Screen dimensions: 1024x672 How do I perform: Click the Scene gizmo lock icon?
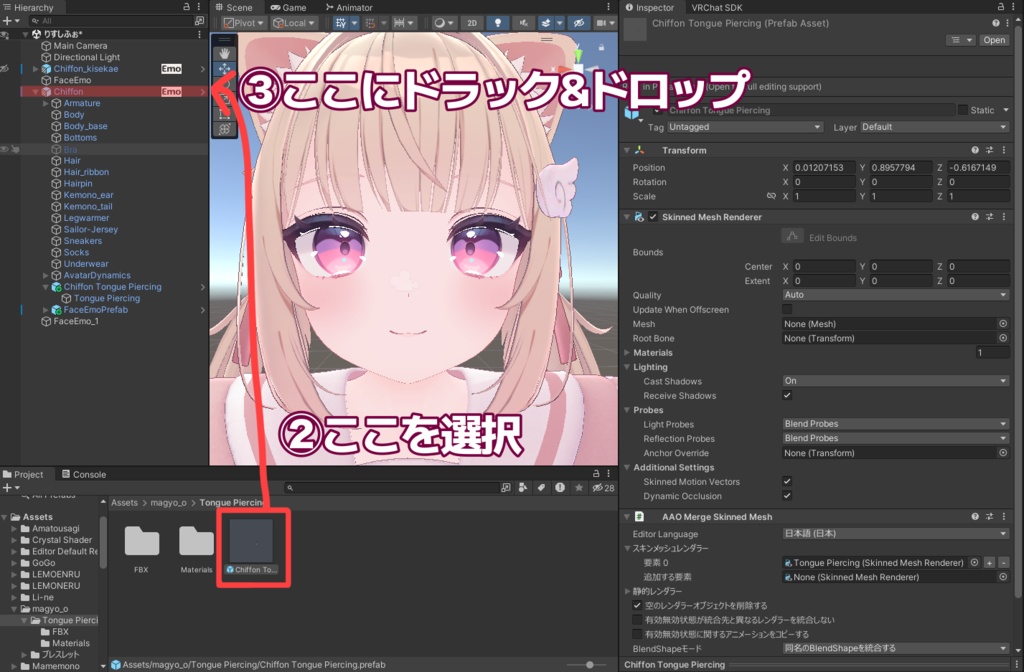pyautogui.click(x=601, y=47)
